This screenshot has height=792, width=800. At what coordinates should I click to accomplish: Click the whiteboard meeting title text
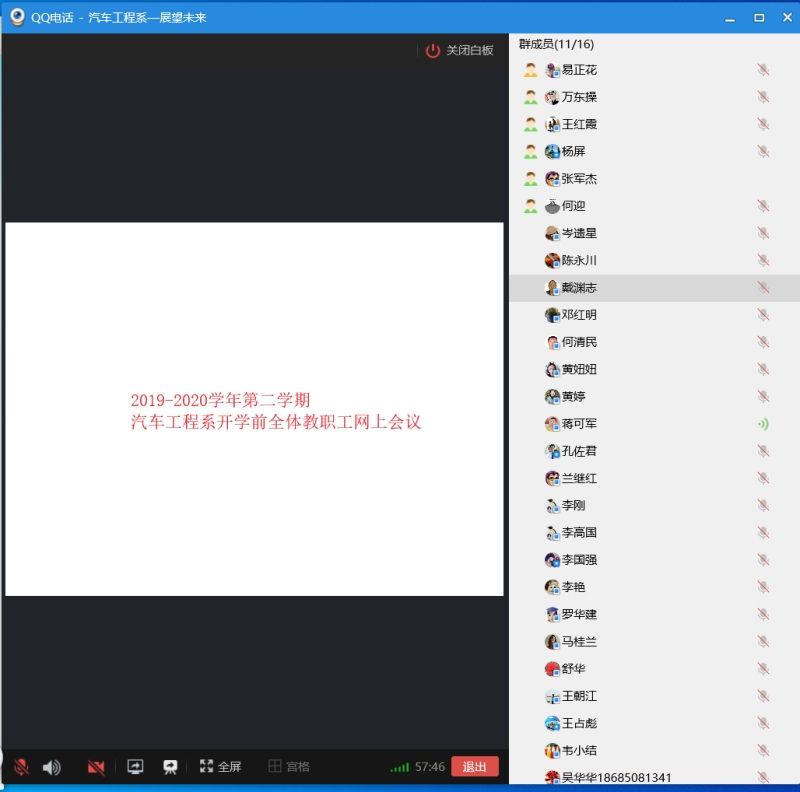pos(276,412)
